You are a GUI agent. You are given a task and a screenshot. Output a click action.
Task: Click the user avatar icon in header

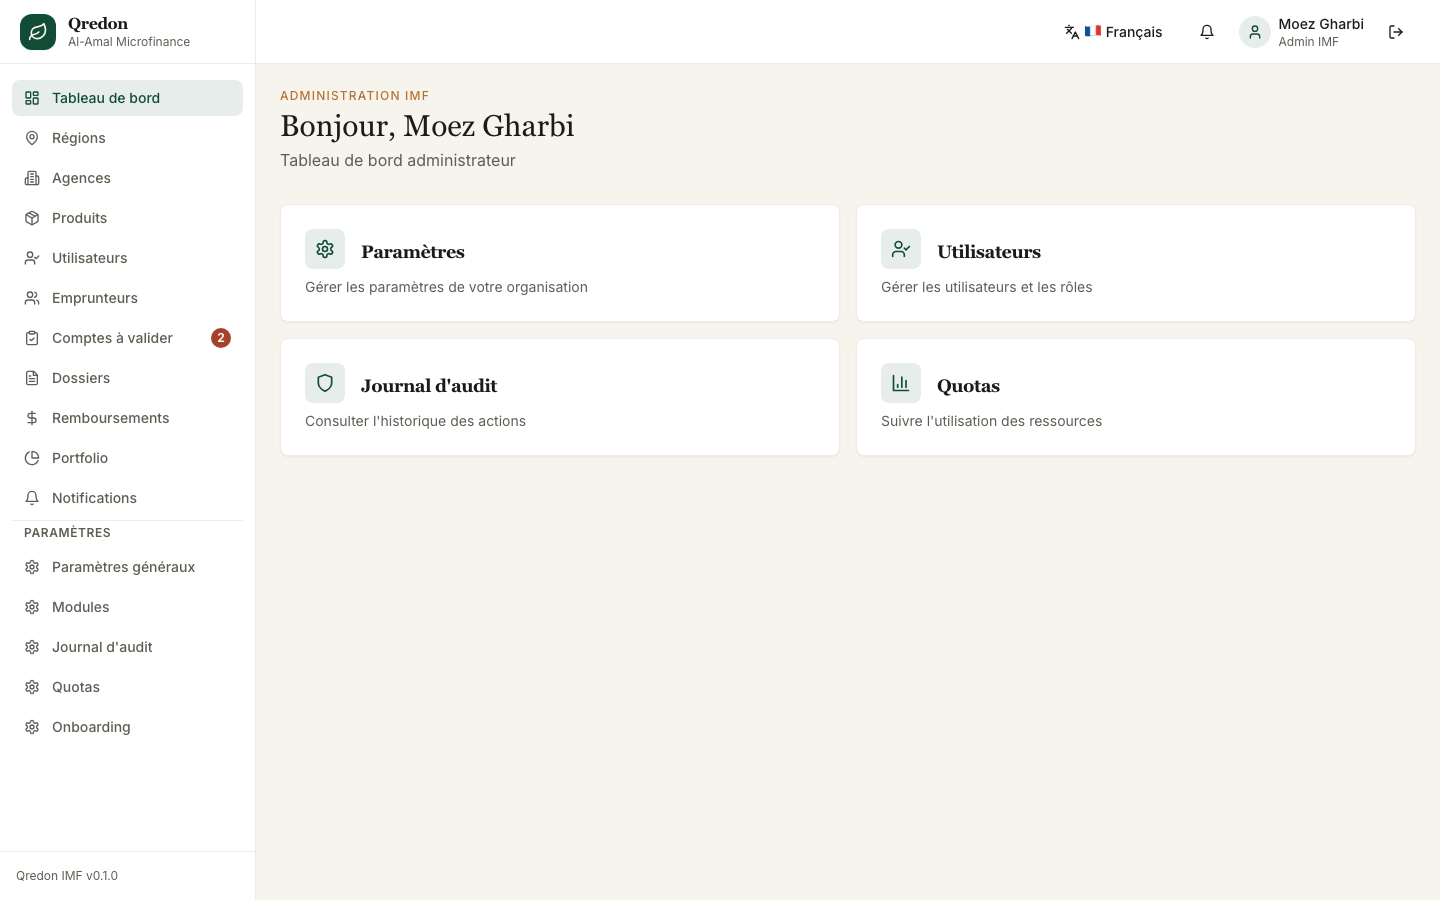(1255, 32)
